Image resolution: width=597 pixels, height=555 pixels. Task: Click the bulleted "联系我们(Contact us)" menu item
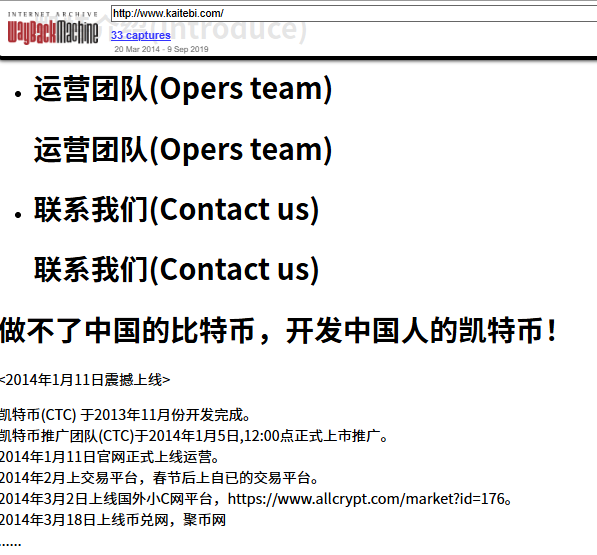pyautogui.click(x=176, y=210)
